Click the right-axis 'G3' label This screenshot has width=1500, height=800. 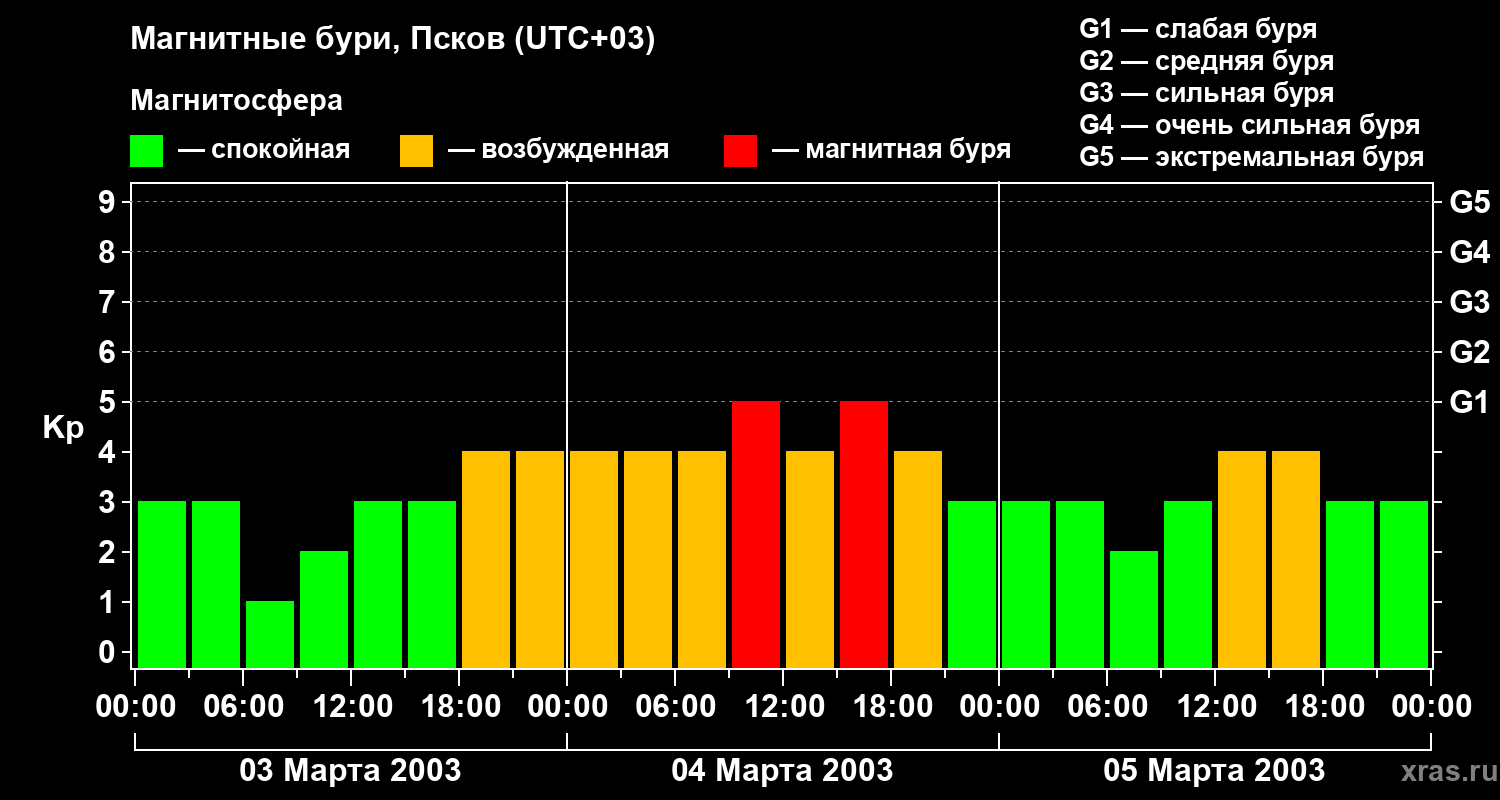1469,302
